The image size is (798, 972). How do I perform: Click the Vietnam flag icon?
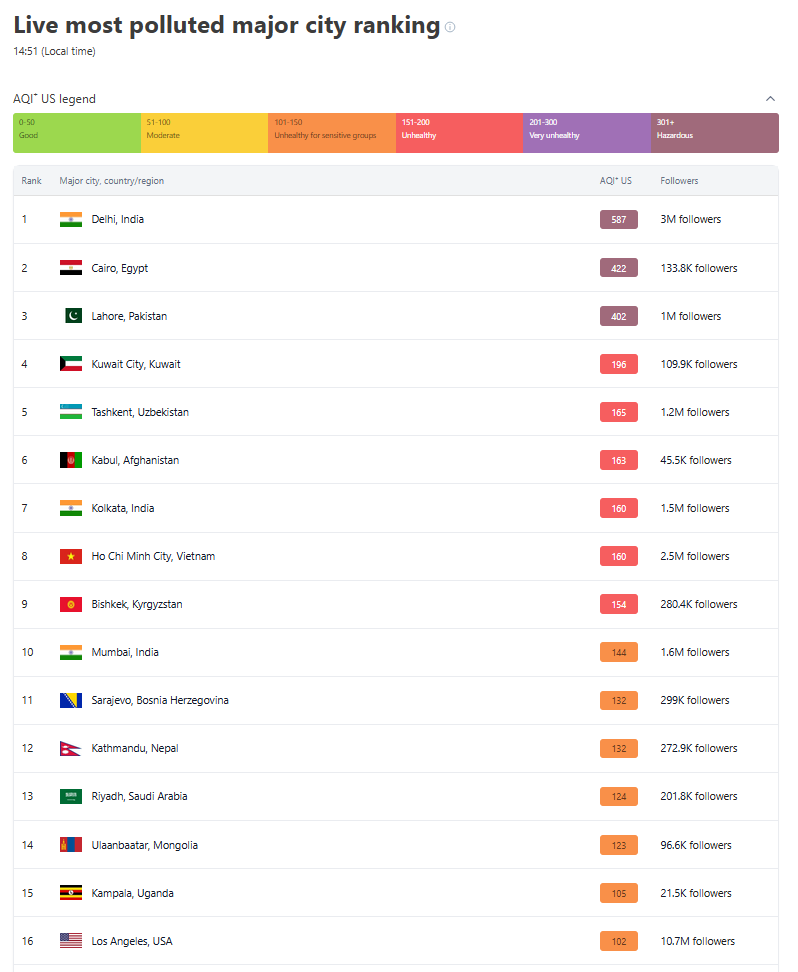click(70, 556)
